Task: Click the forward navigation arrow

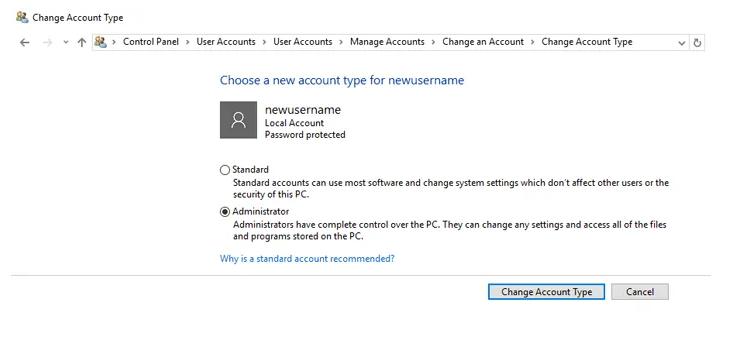Action: click(x=47, y=42)
